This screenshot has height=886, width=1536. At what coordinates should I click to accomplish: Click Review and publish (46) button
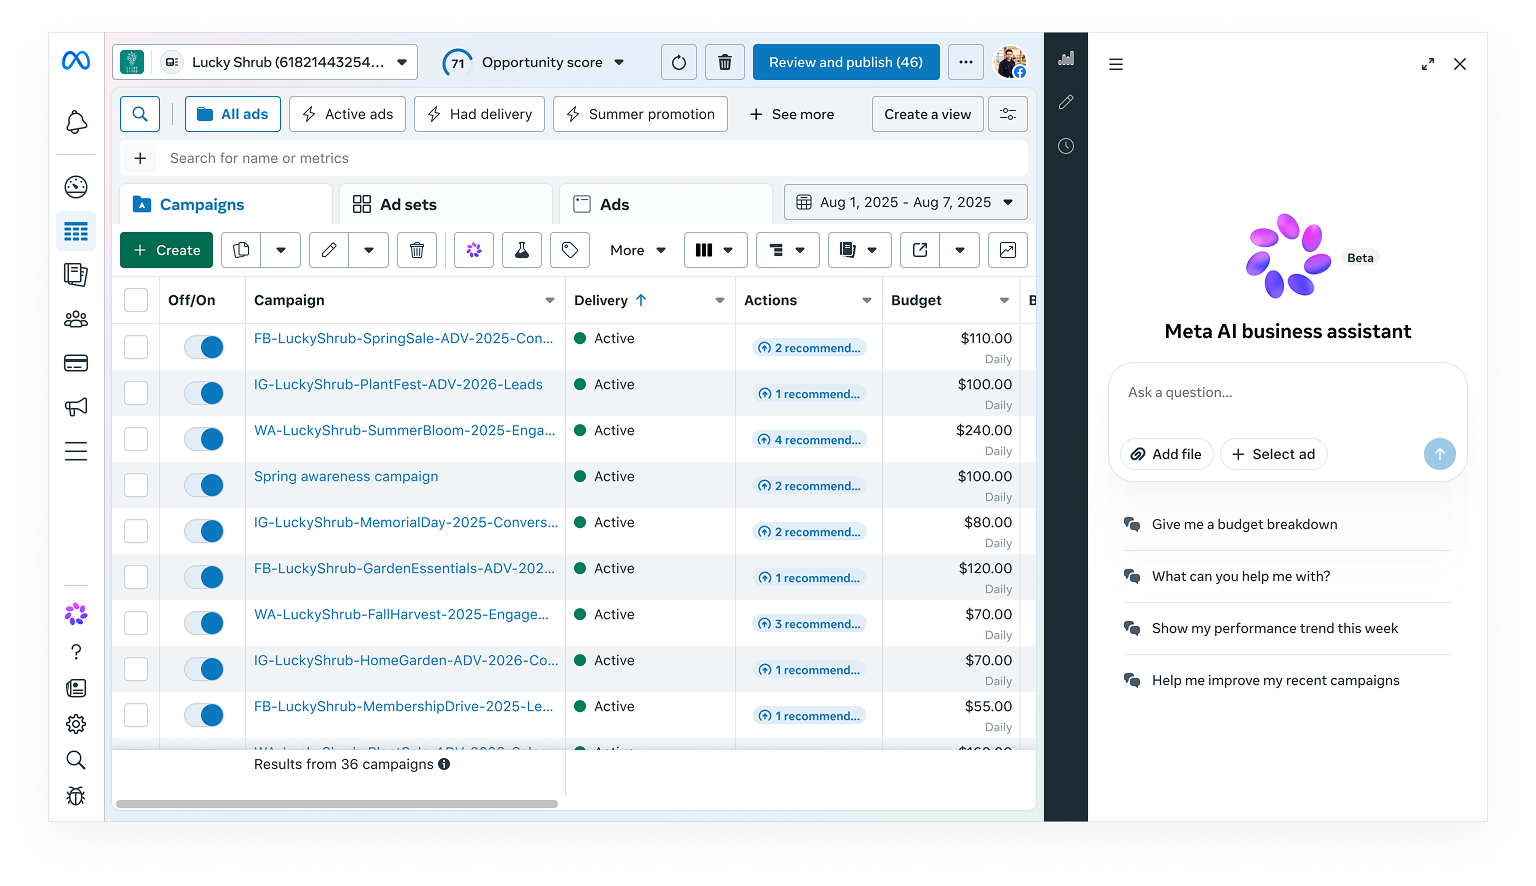[x=846, y=62]
